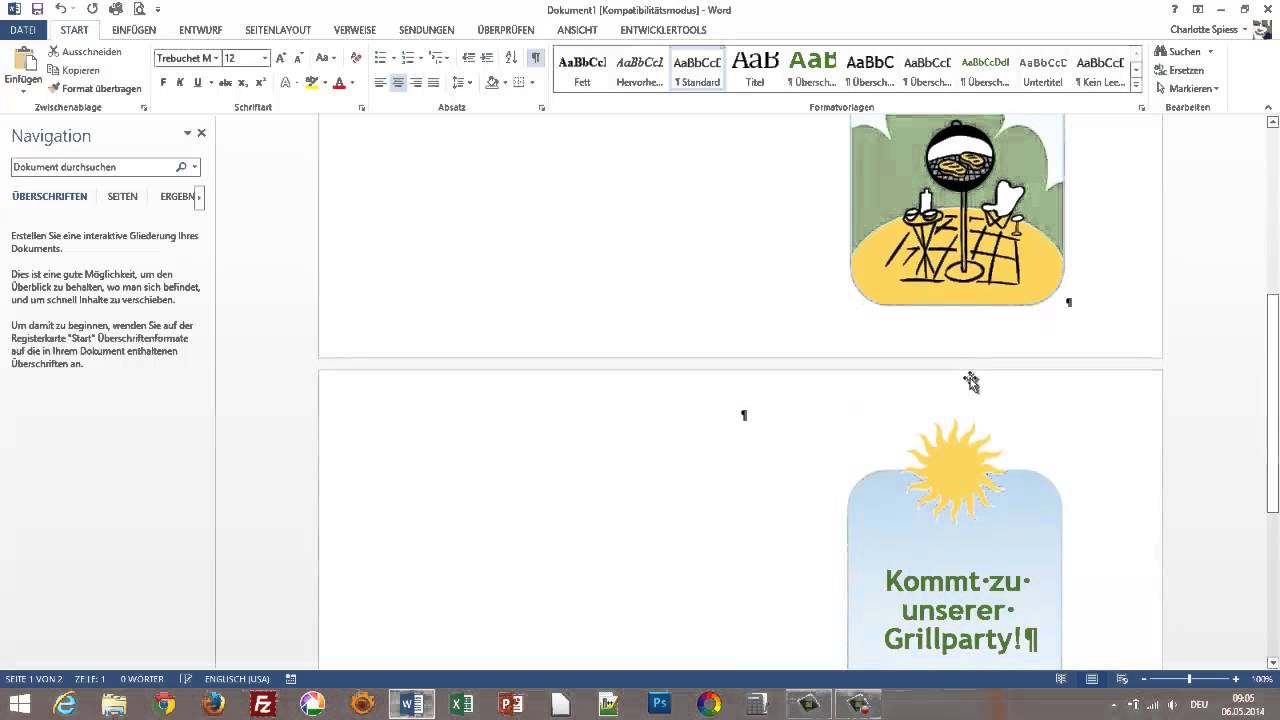Click the Undo arrow icon

click(x=61, y=9)
